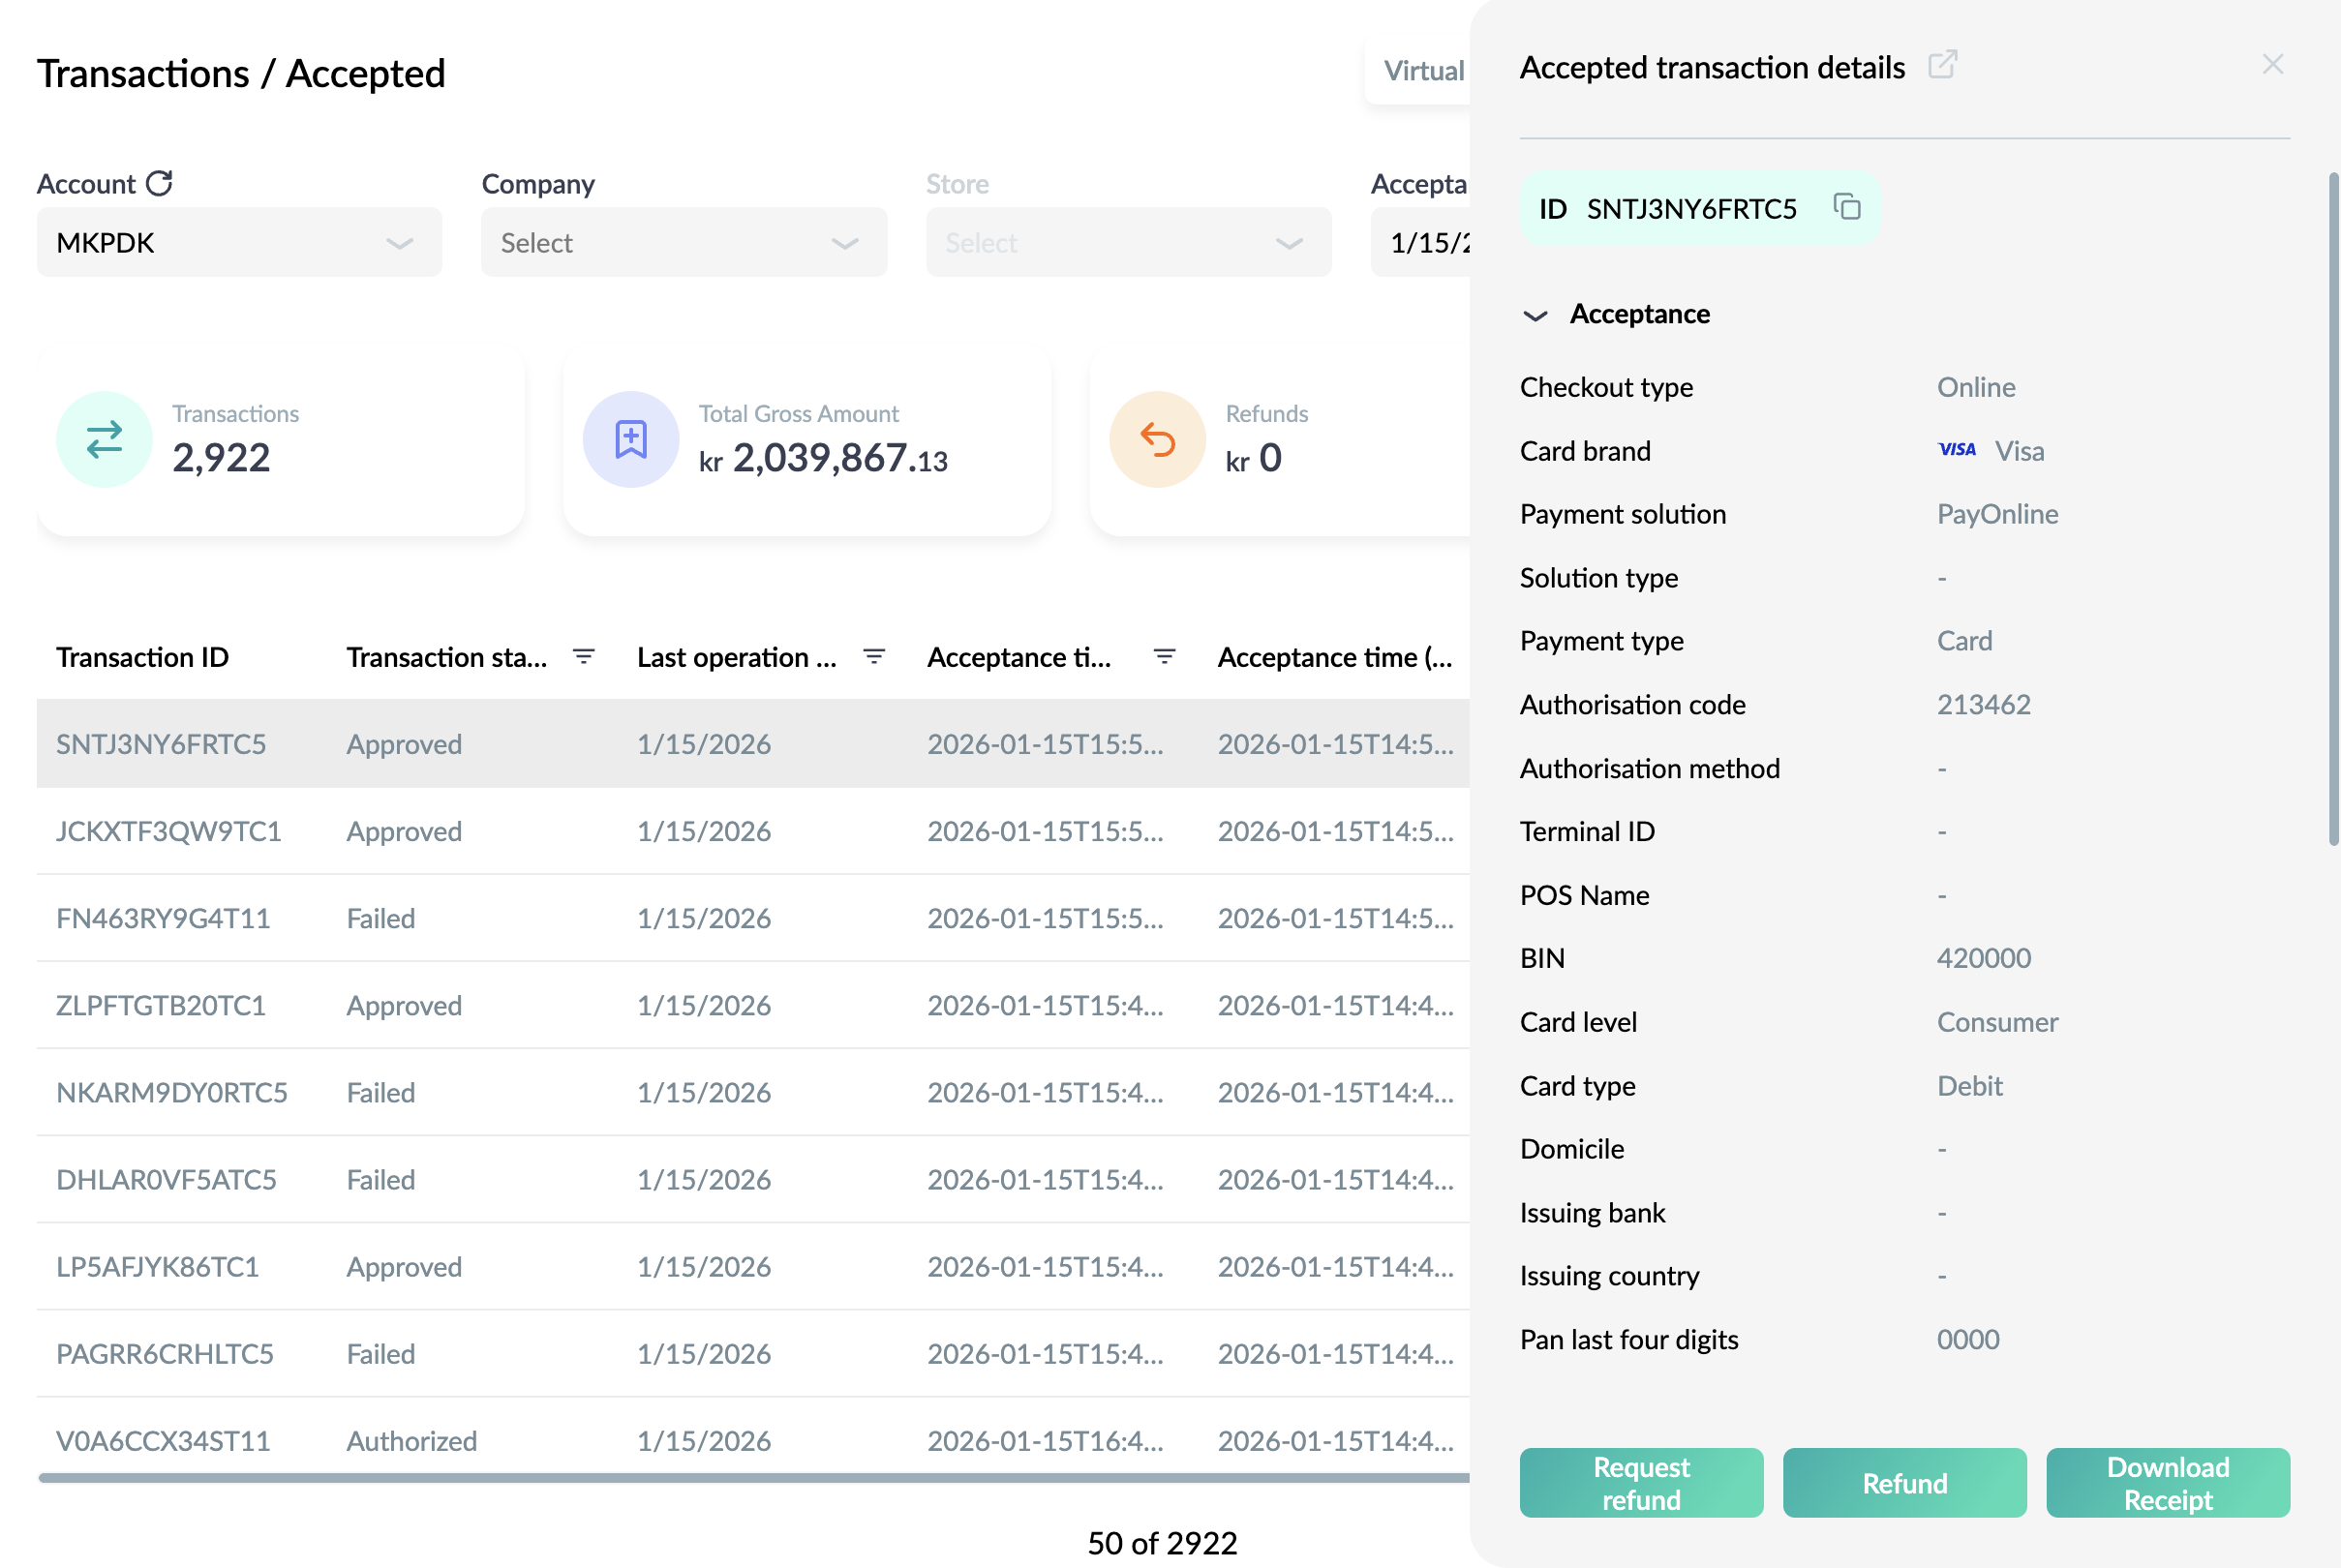
Task: Select transaction row JCKXTF3QW9TC1
Action: 753,831
